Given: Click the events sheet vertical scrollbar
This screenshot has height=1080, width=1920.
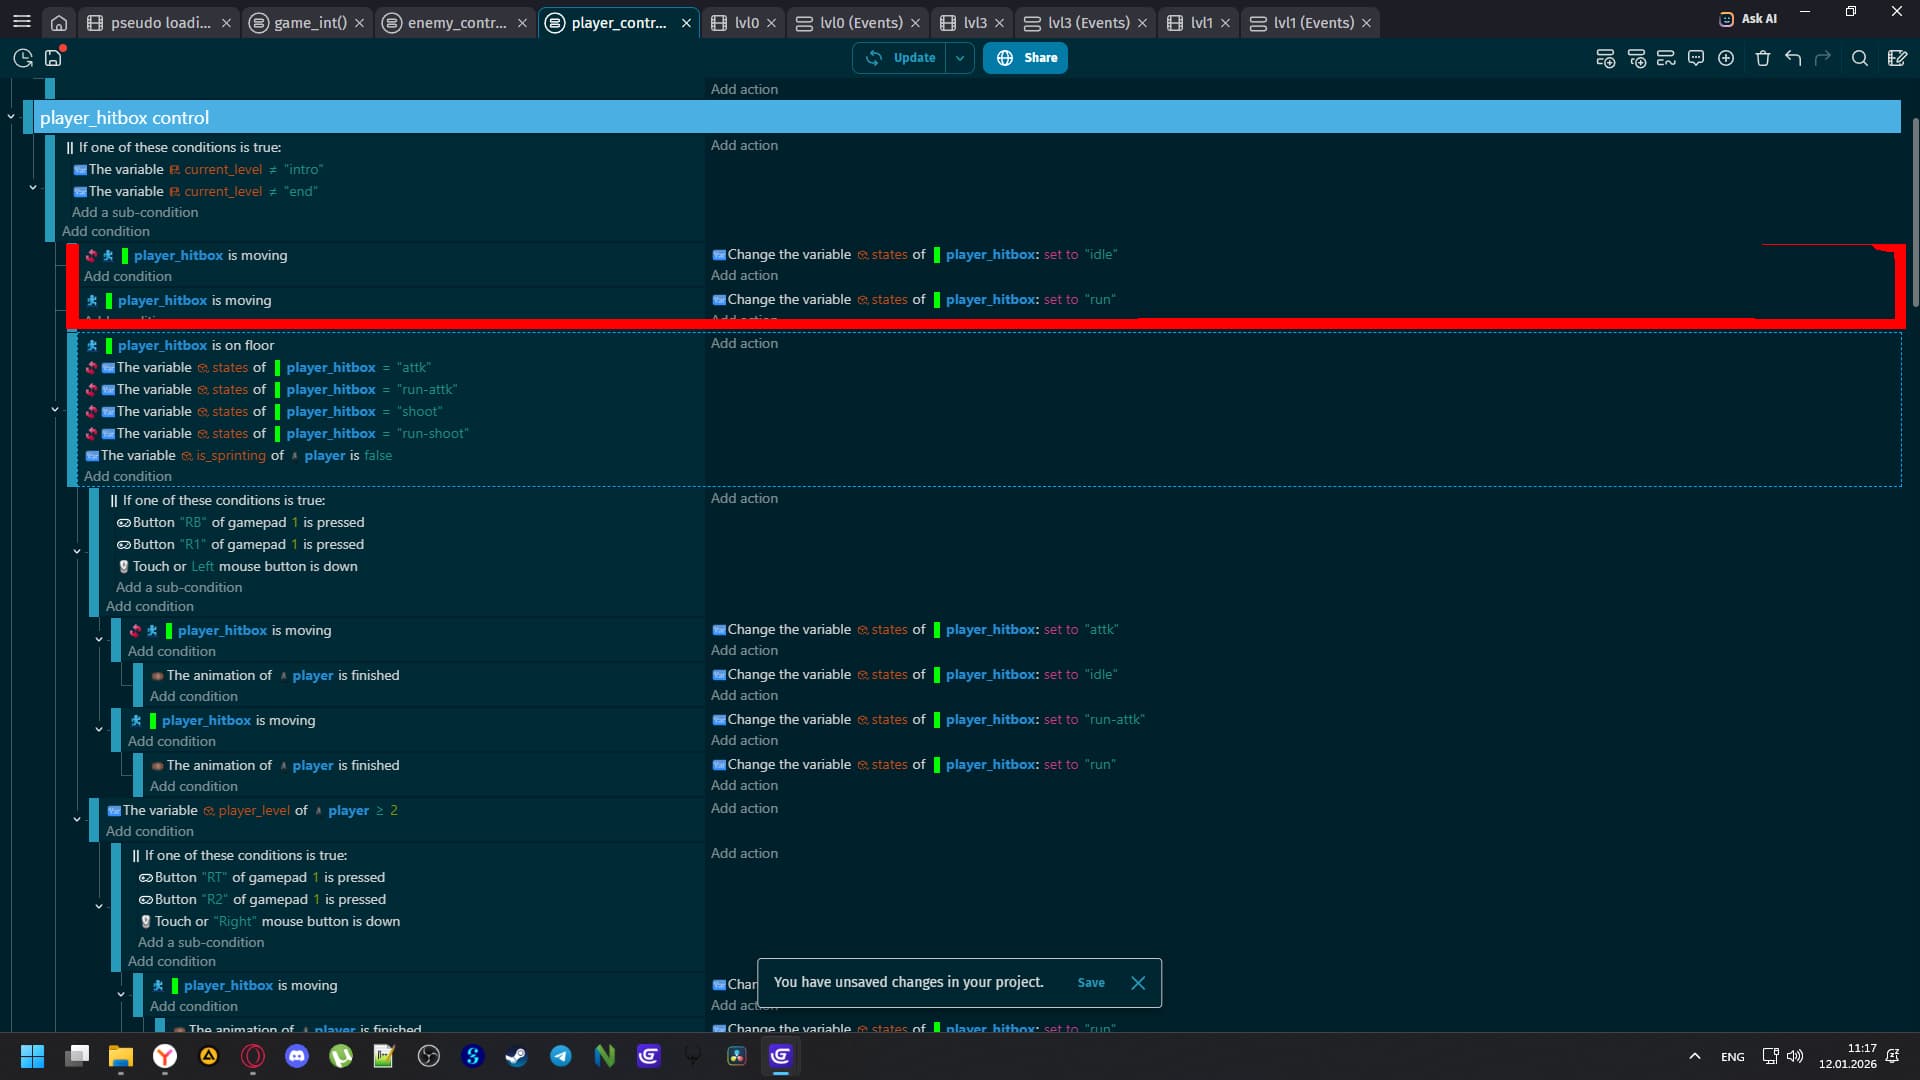Looking at the screenshot, I should click(x=1915, y=210).
